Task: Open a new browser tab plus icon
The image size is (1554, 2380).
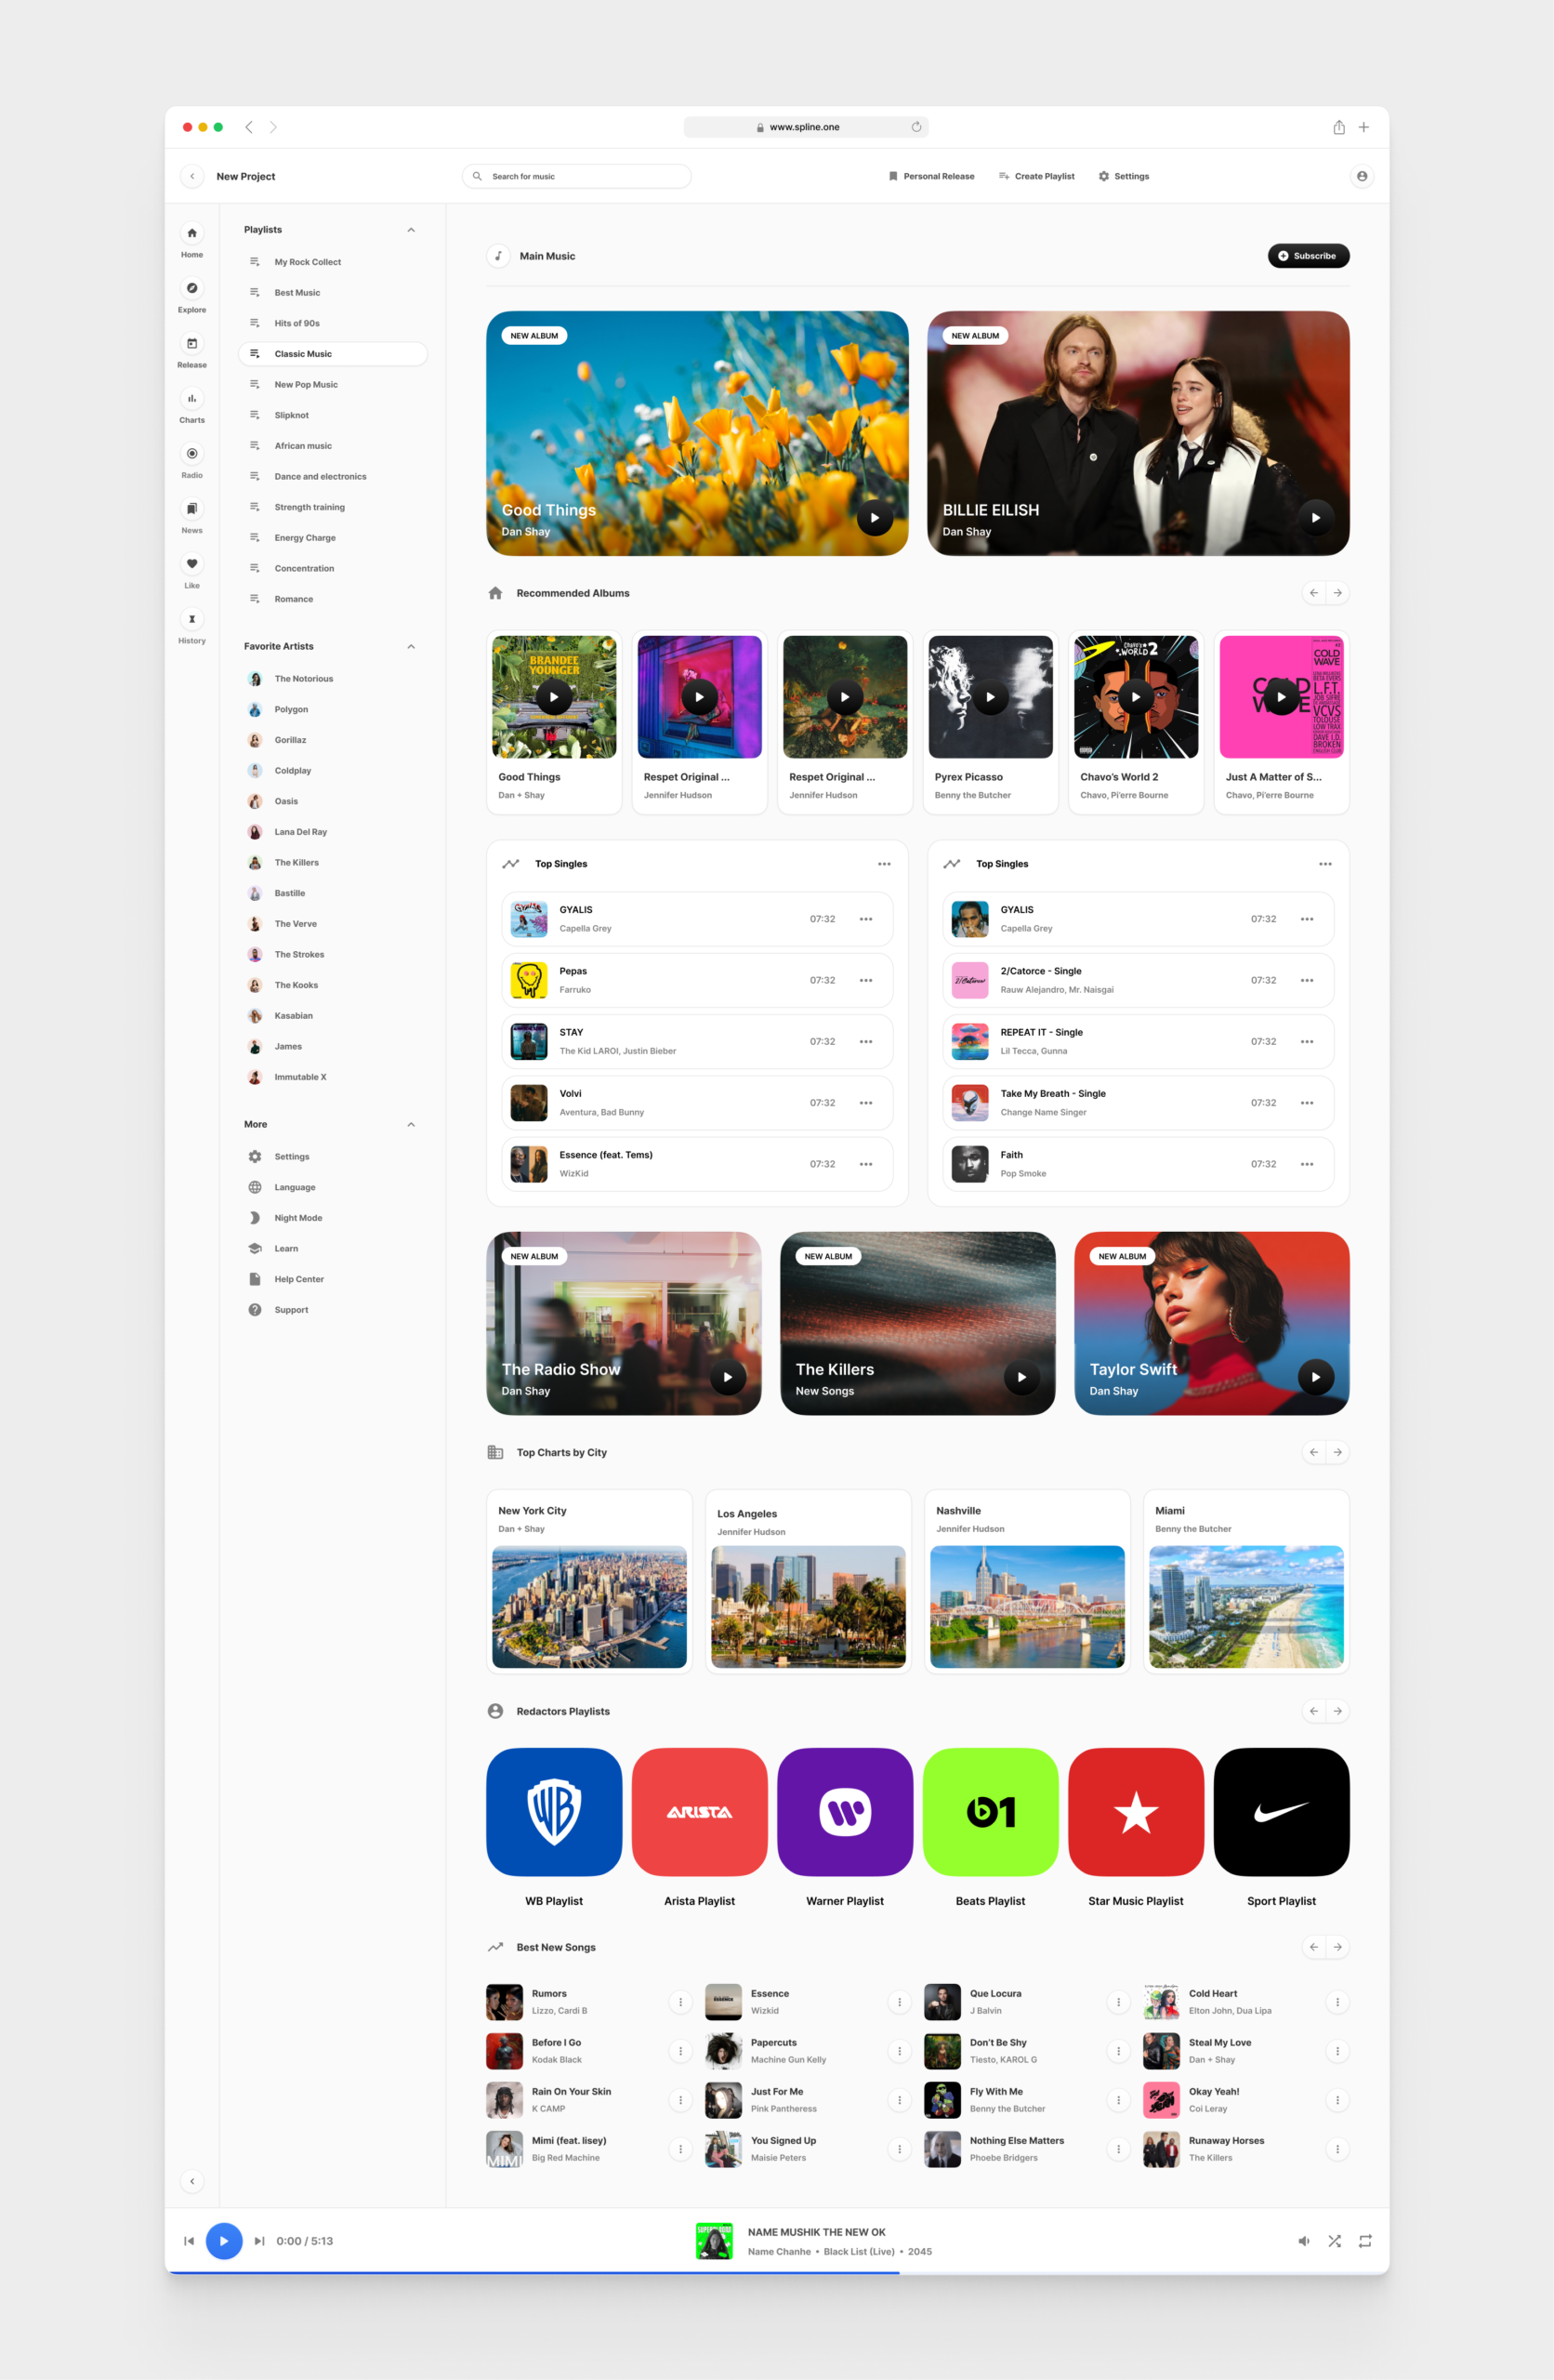Action: (x=1363, y=127)
